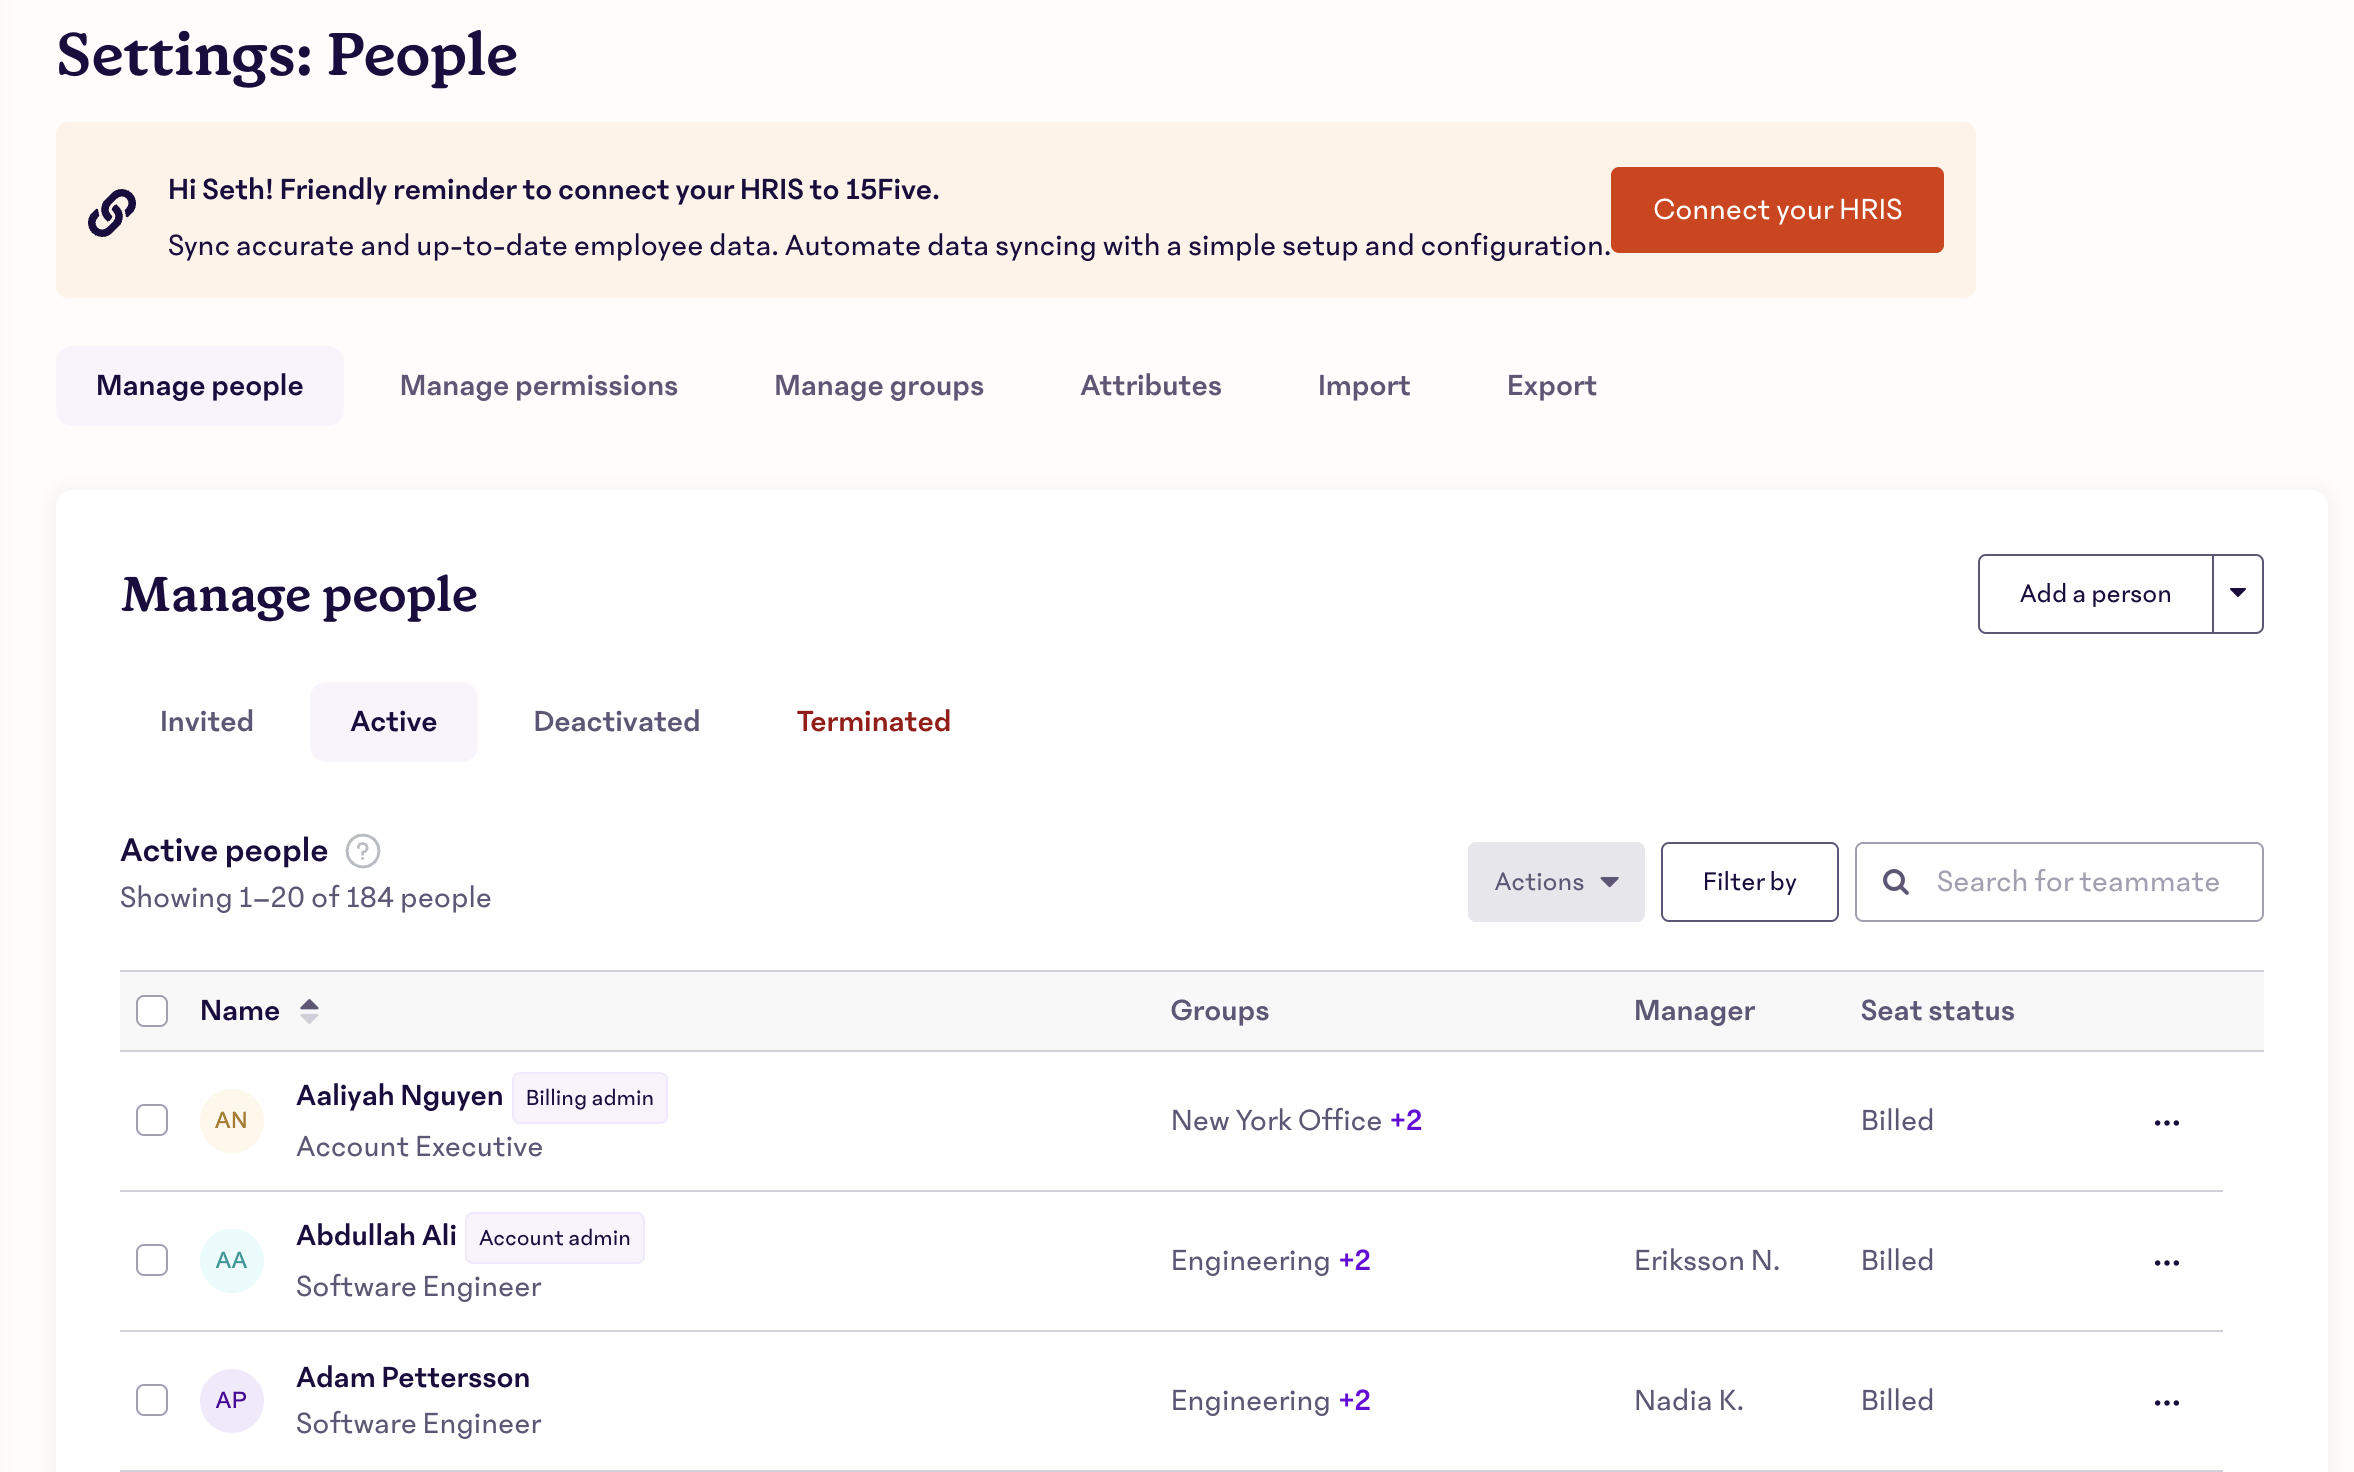
Task: Expand the Add a person dropdown arrow
Action: pos(2238,594)
